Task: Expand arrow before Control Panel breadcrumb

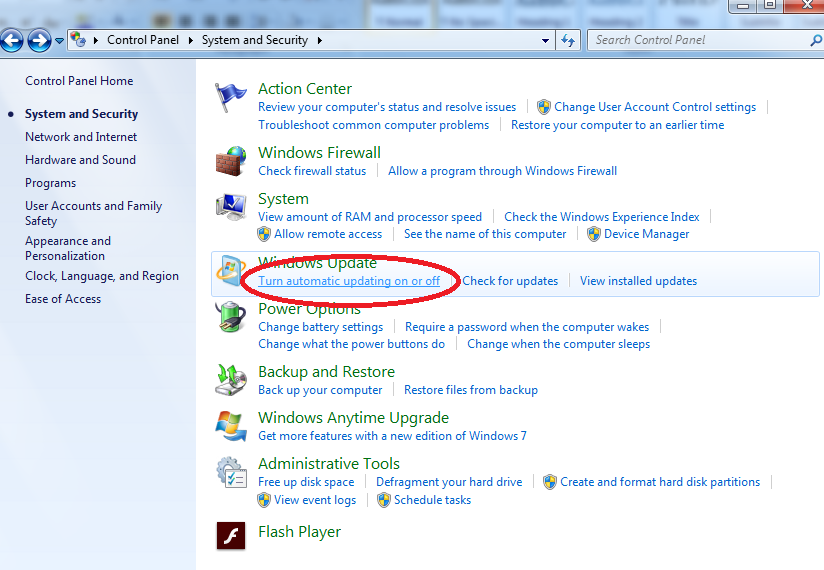Action: (x=96, y=40)
